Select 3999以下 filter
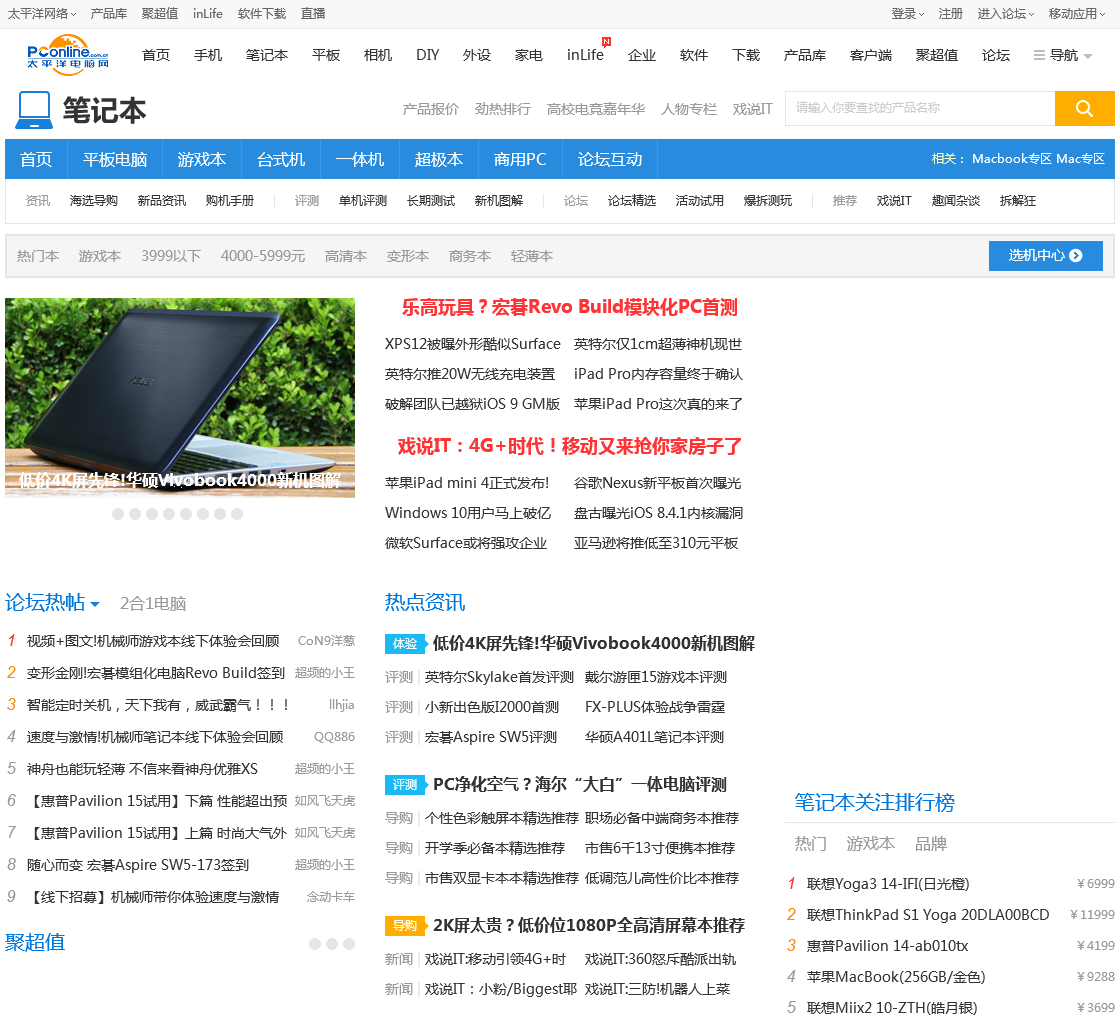The height and width of the screenshot is (1018, 1120). point(171,256)
